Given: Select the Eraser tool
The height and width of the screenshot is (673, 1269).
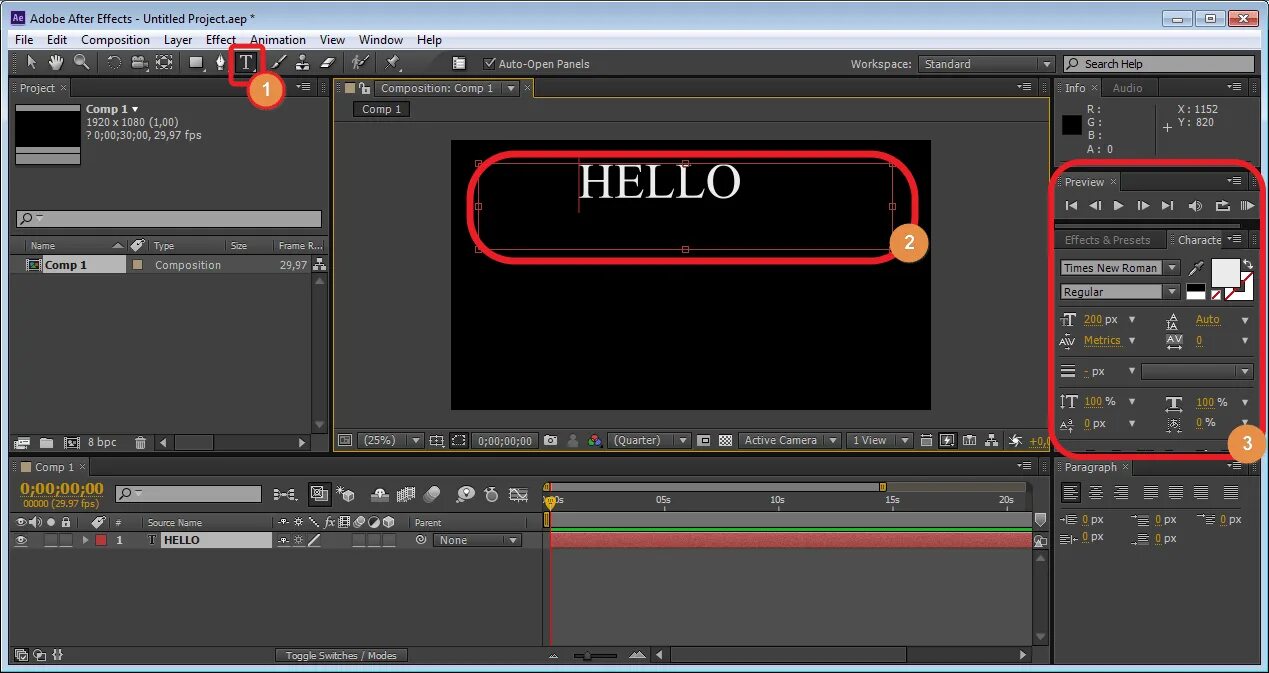Looking at the screenshot, I should pos(329,62).
